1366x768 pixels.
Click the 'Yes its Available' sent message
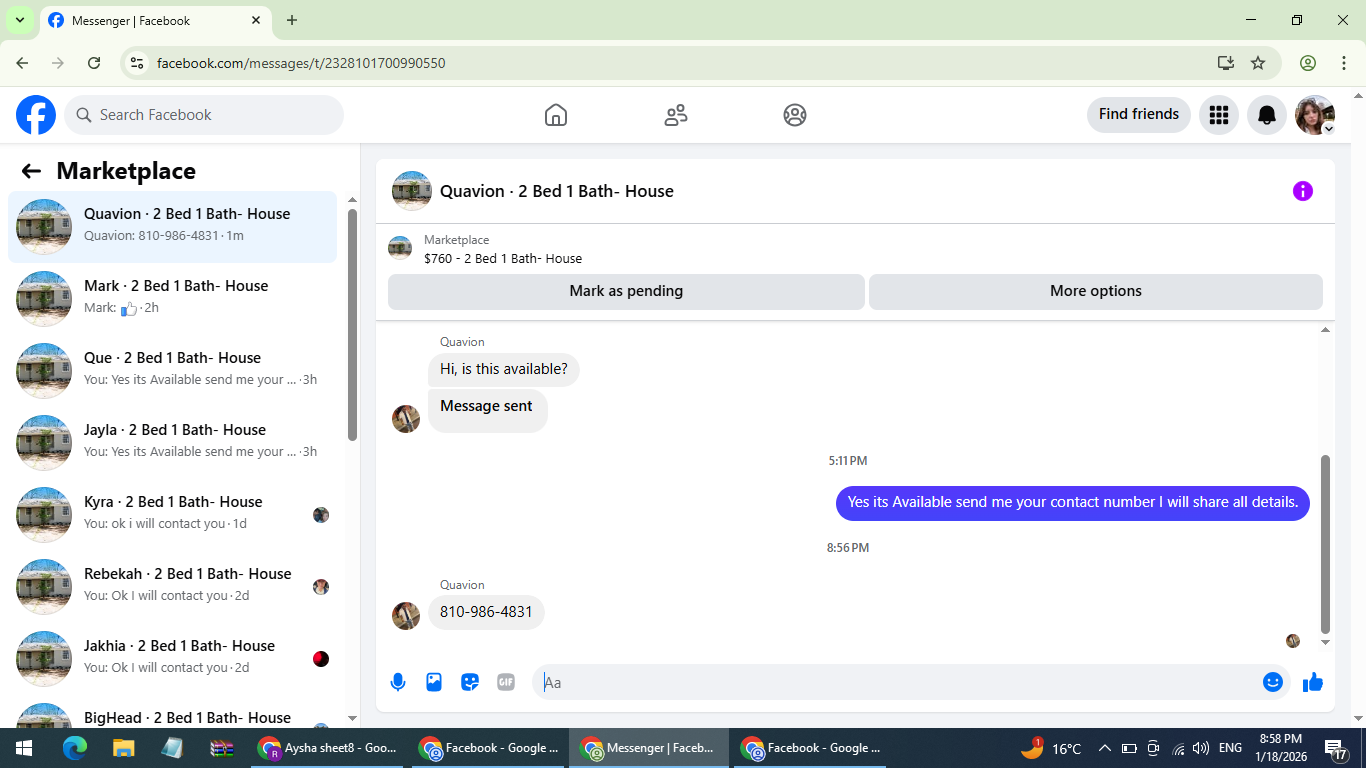(1073, 502)
